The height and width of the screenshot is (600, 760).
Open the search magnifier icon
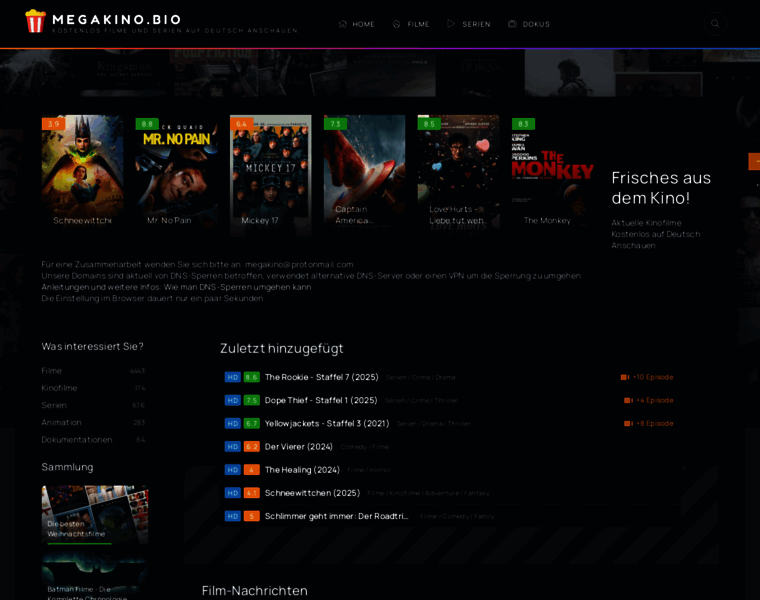point(715,24)
